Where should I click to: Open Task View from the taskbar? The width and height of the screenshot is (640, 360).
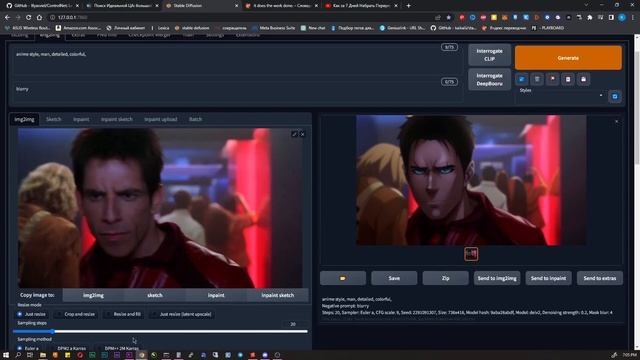pos(30,355)
